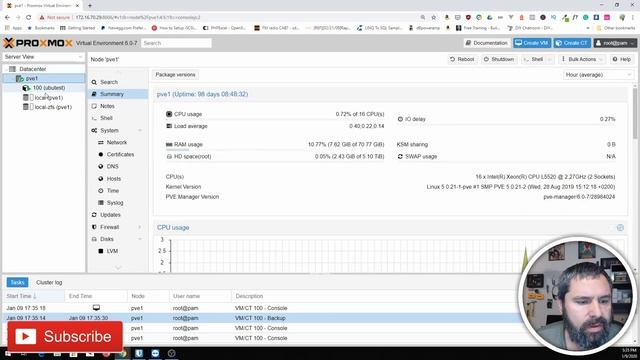The width and height of the screenshot is (640, 360).
Task: Open DNS settings
Action: pos(113,167)
